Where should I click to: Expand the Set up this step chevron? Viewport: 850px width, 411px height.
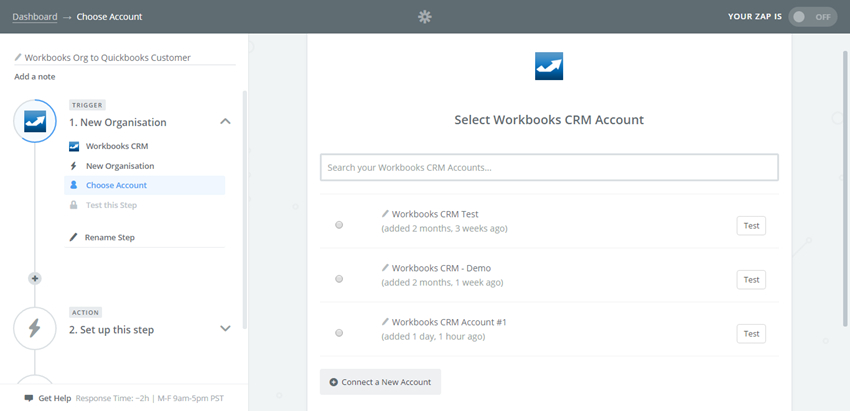[226, 329]
